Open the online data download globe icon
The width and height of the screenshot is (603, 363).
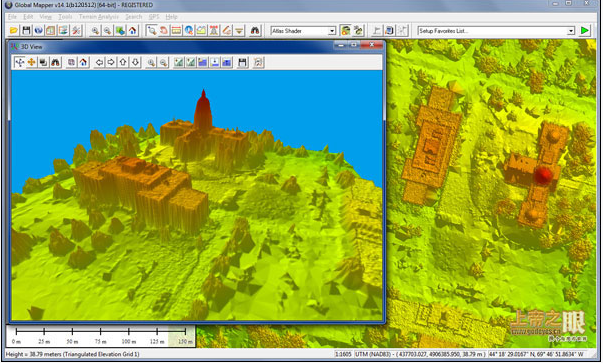point(38,30)
